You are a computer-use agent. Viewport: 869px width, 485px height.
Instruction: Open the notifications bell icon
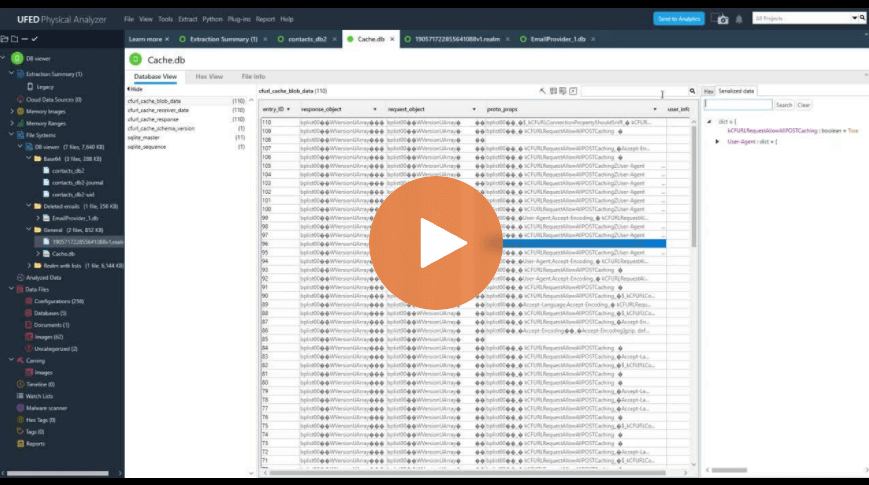(x=739, y=19)
